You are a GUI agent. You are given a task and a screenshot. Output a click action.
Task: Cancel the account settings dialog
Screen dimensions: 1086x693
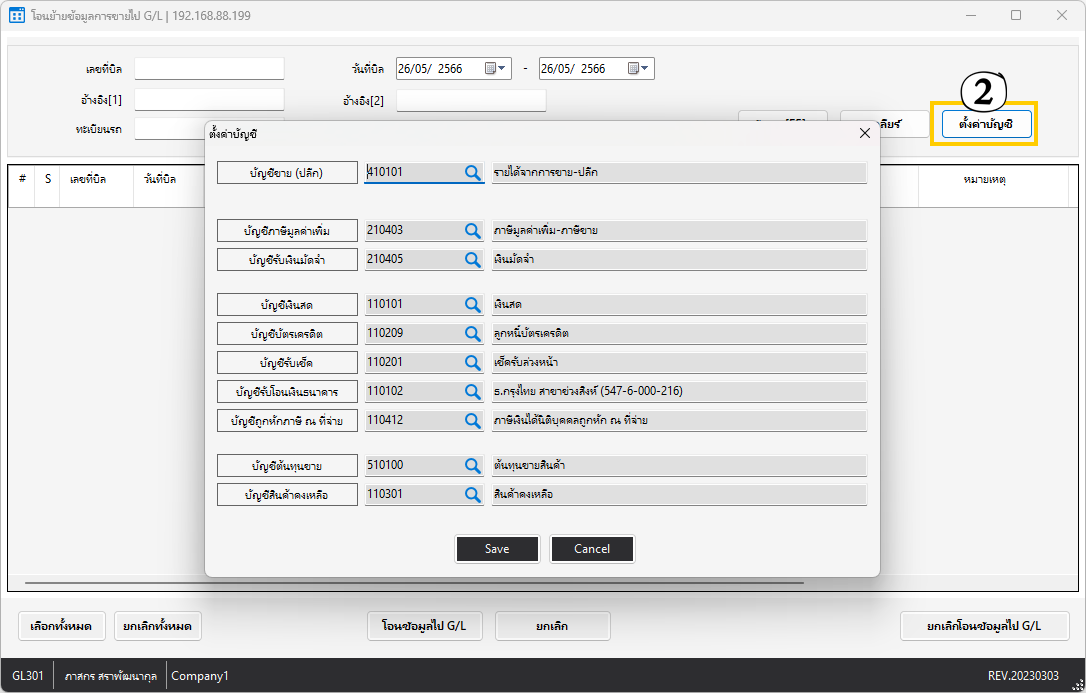(x=592, y=549)
